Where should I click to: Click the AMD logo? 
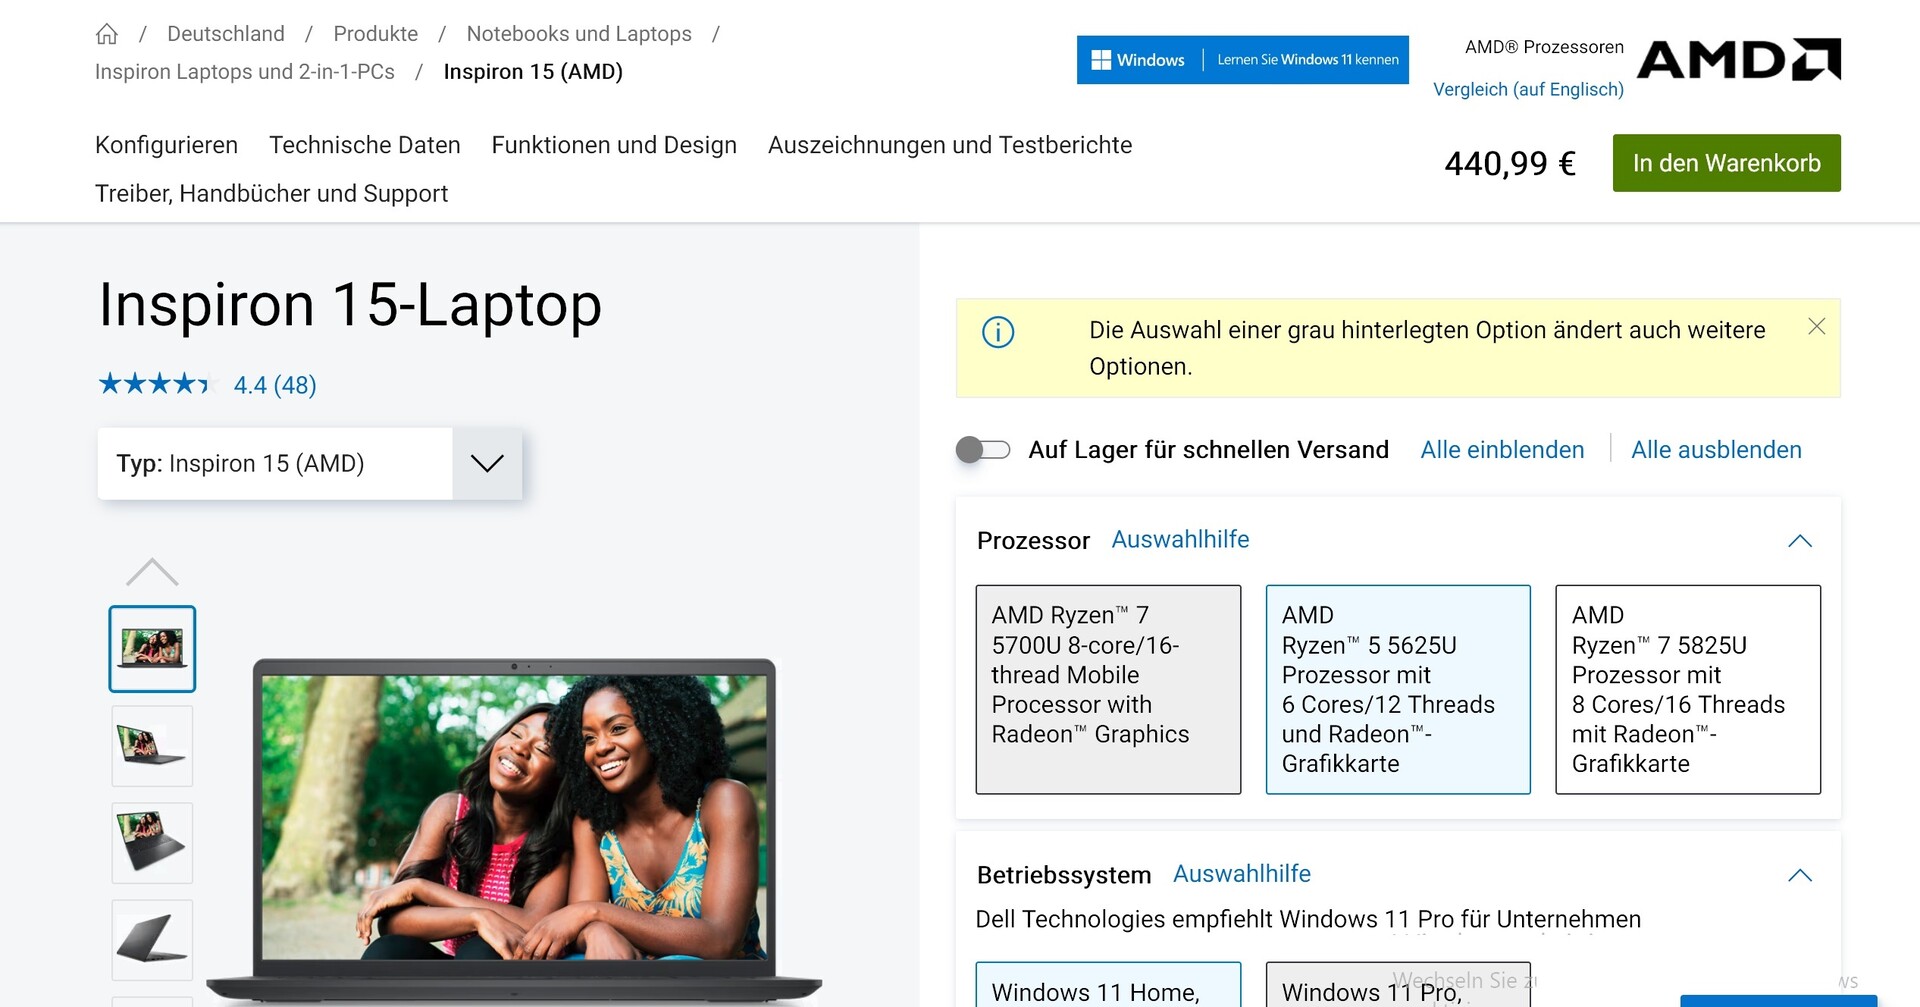[x=1738, y=59]
